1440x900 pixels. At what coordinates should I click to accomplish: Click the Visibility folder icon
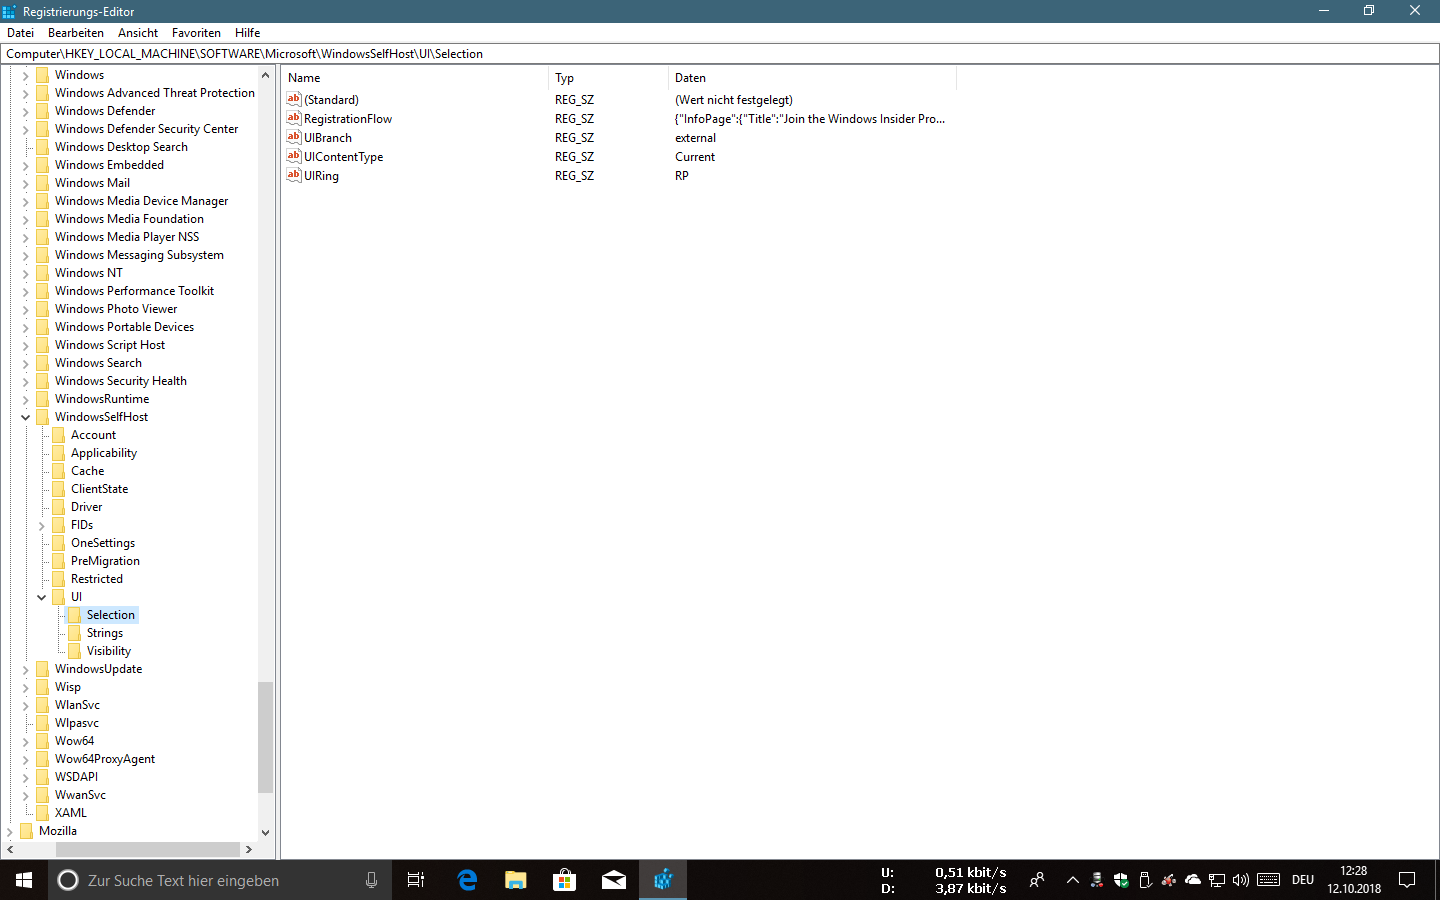(74, 651)
